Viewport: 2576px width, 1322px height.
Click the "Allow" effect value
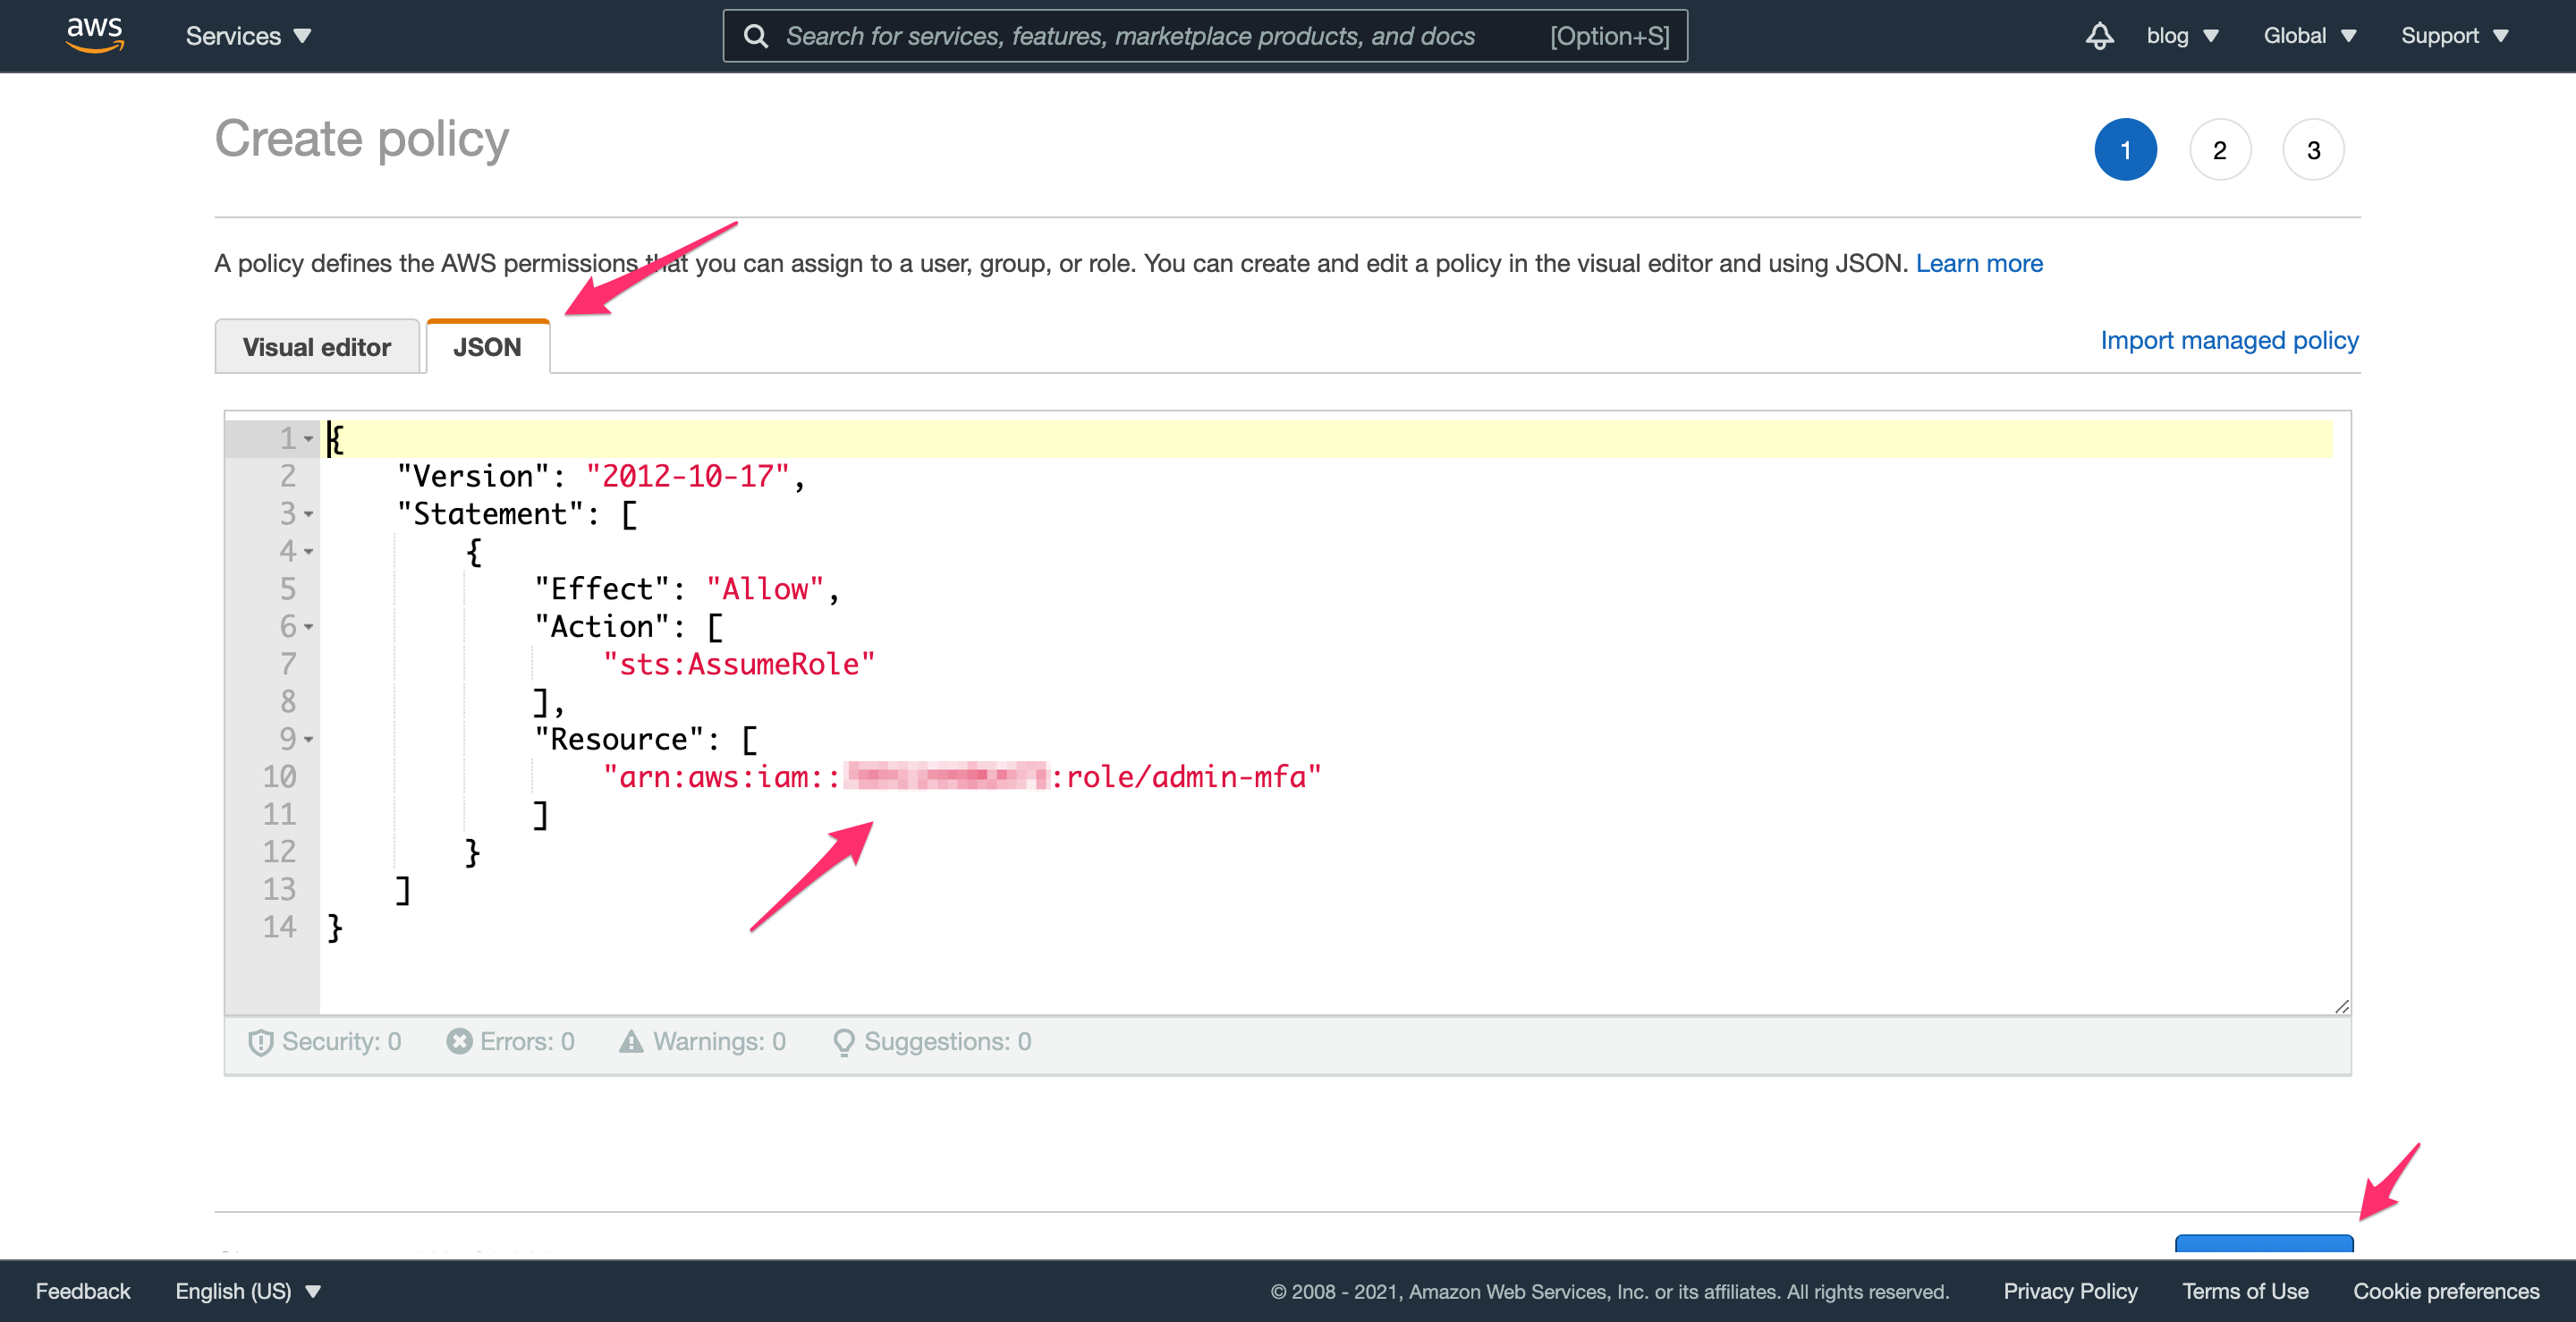coord(765,590)
